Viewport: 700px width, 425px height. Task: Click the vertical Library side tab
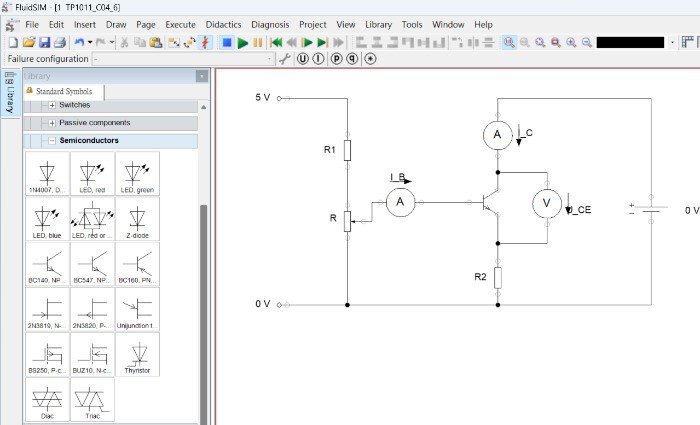9,93
